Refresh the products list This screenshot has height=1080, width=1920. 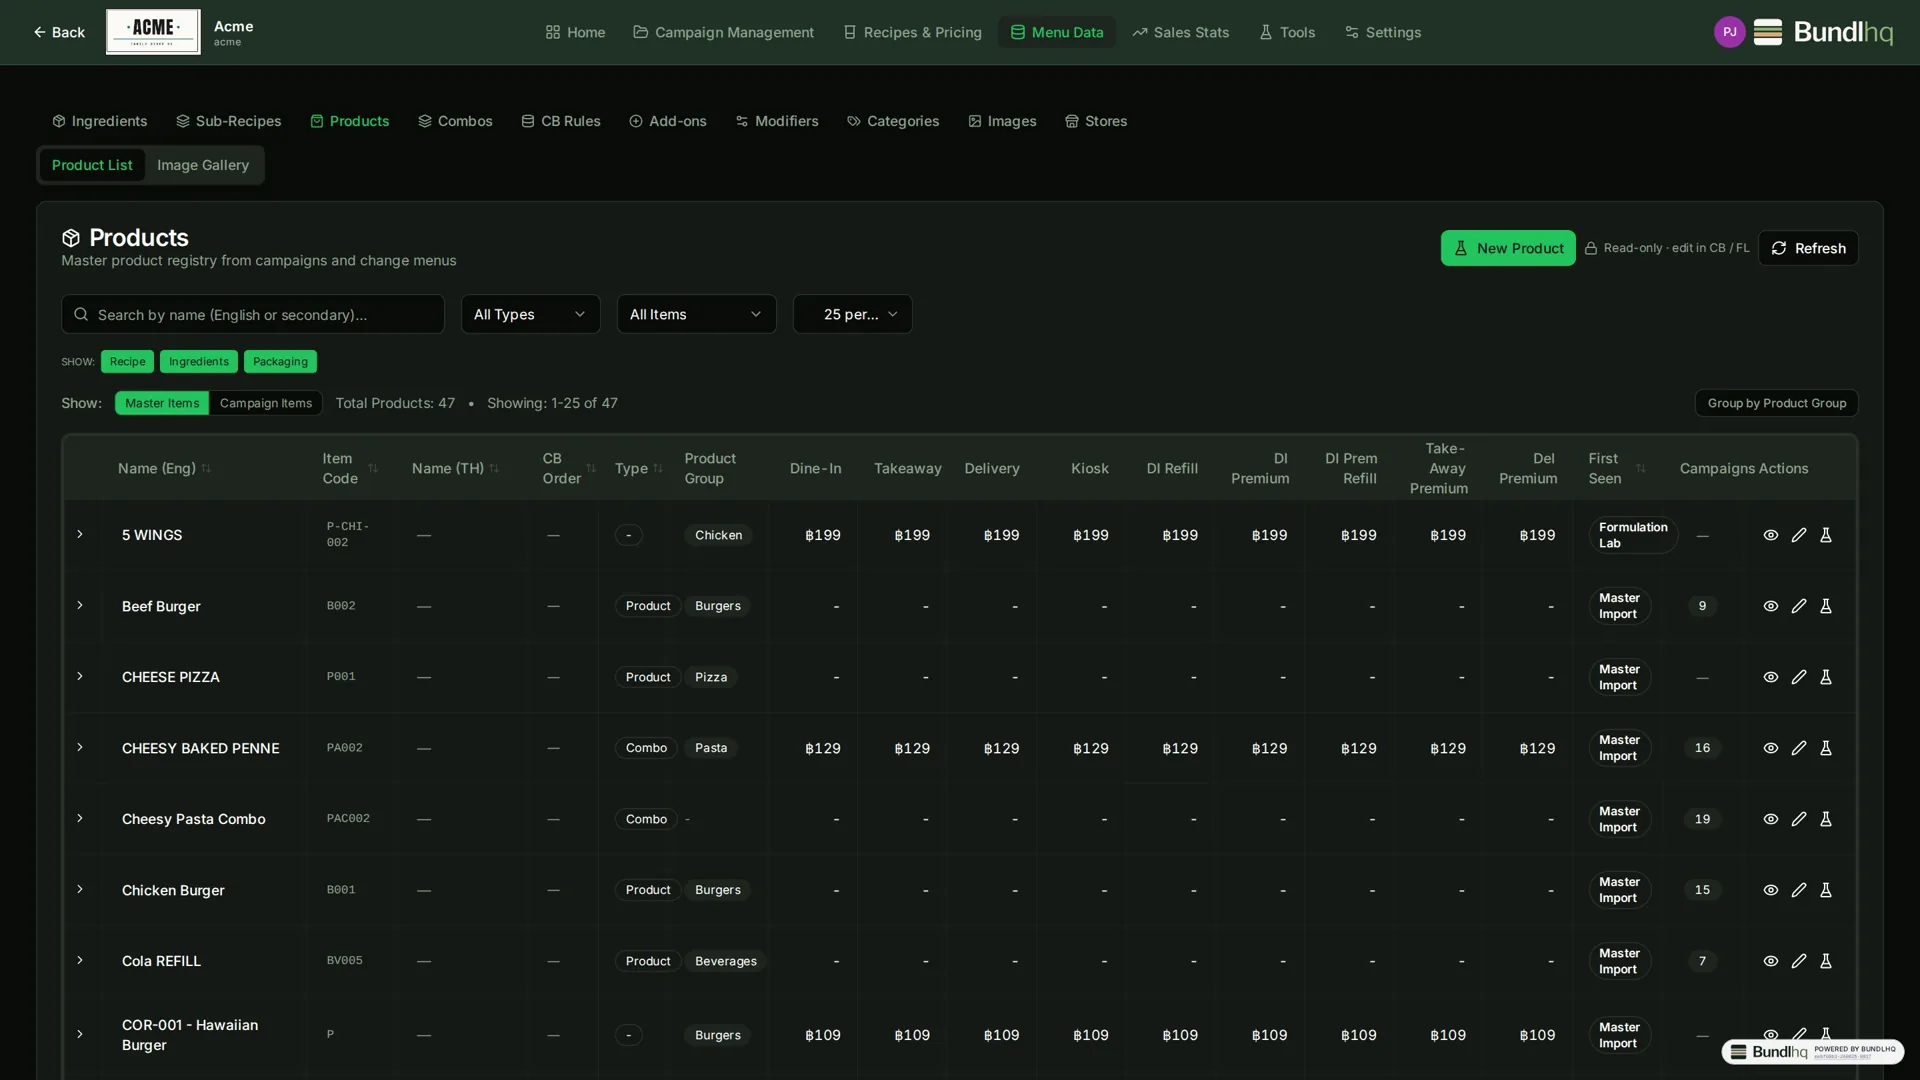tap(1808, 248)
